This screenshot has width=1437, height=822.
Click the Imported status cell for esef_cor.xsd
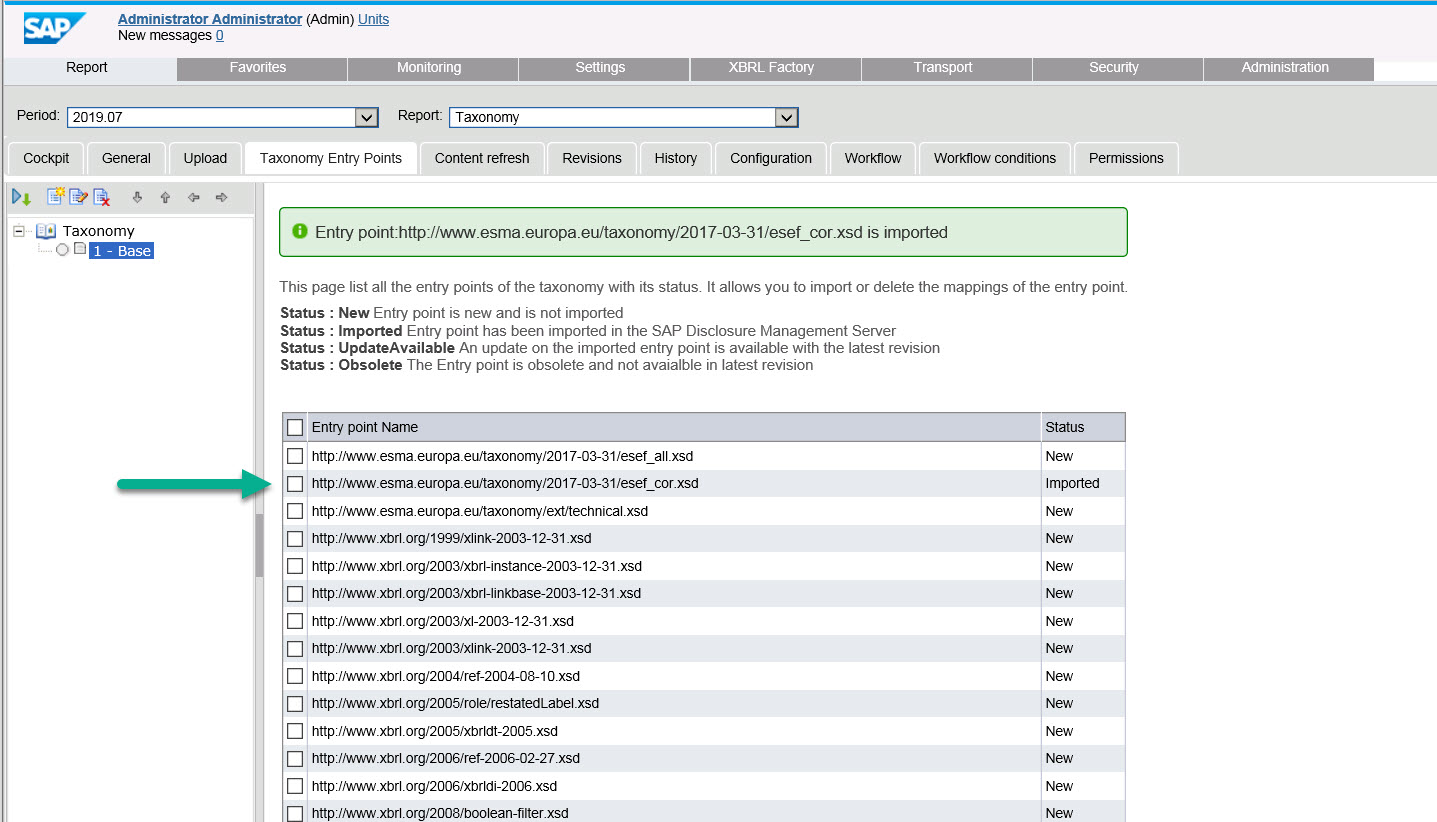(1083, 483)
